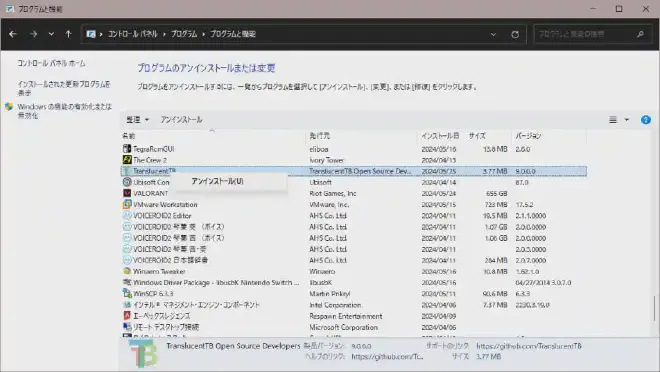Click the エーペックスレジェンズ icon

(x=127, y=316)
